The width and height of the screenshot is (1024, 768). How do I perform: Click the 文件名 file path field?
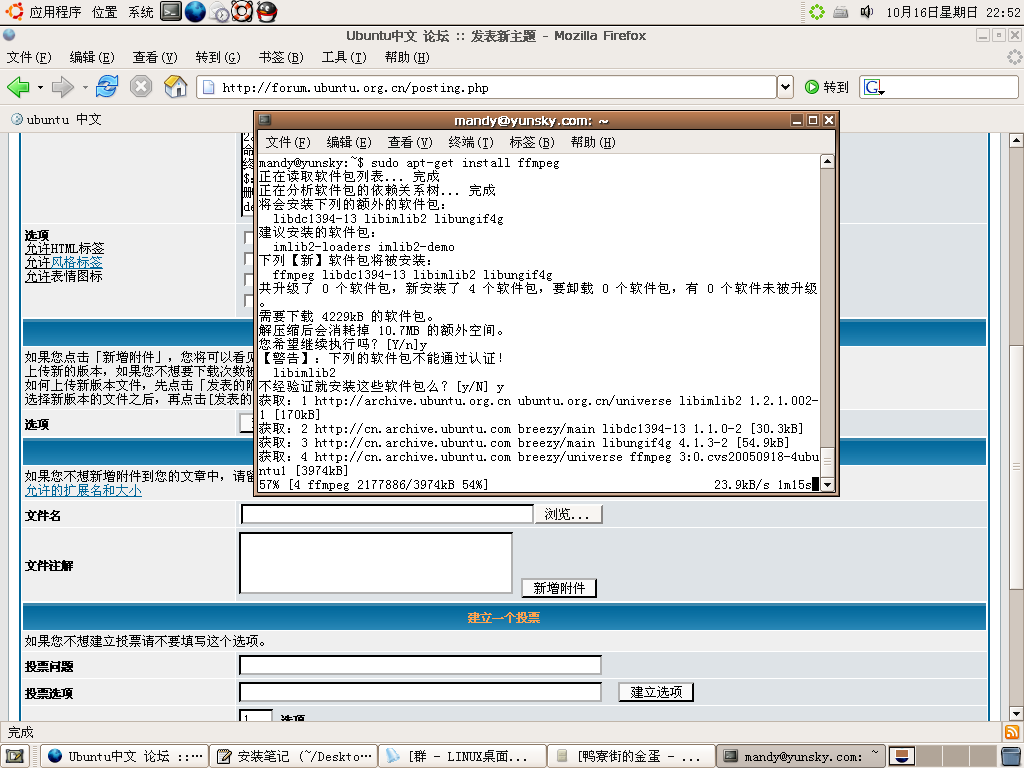click(x=387, y=515)
